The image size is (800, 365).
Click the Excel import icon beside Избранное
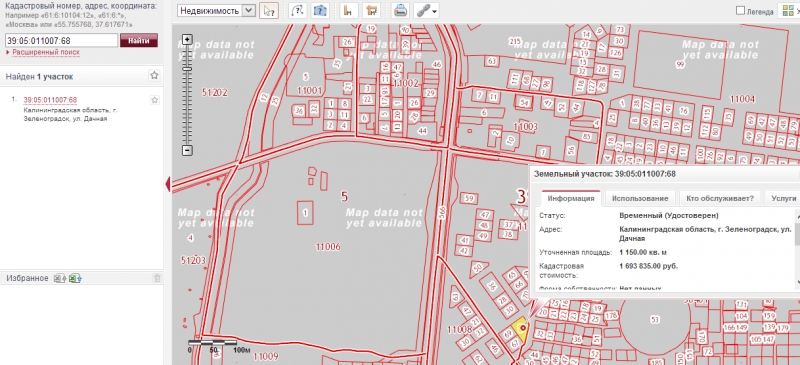[76, 278]
